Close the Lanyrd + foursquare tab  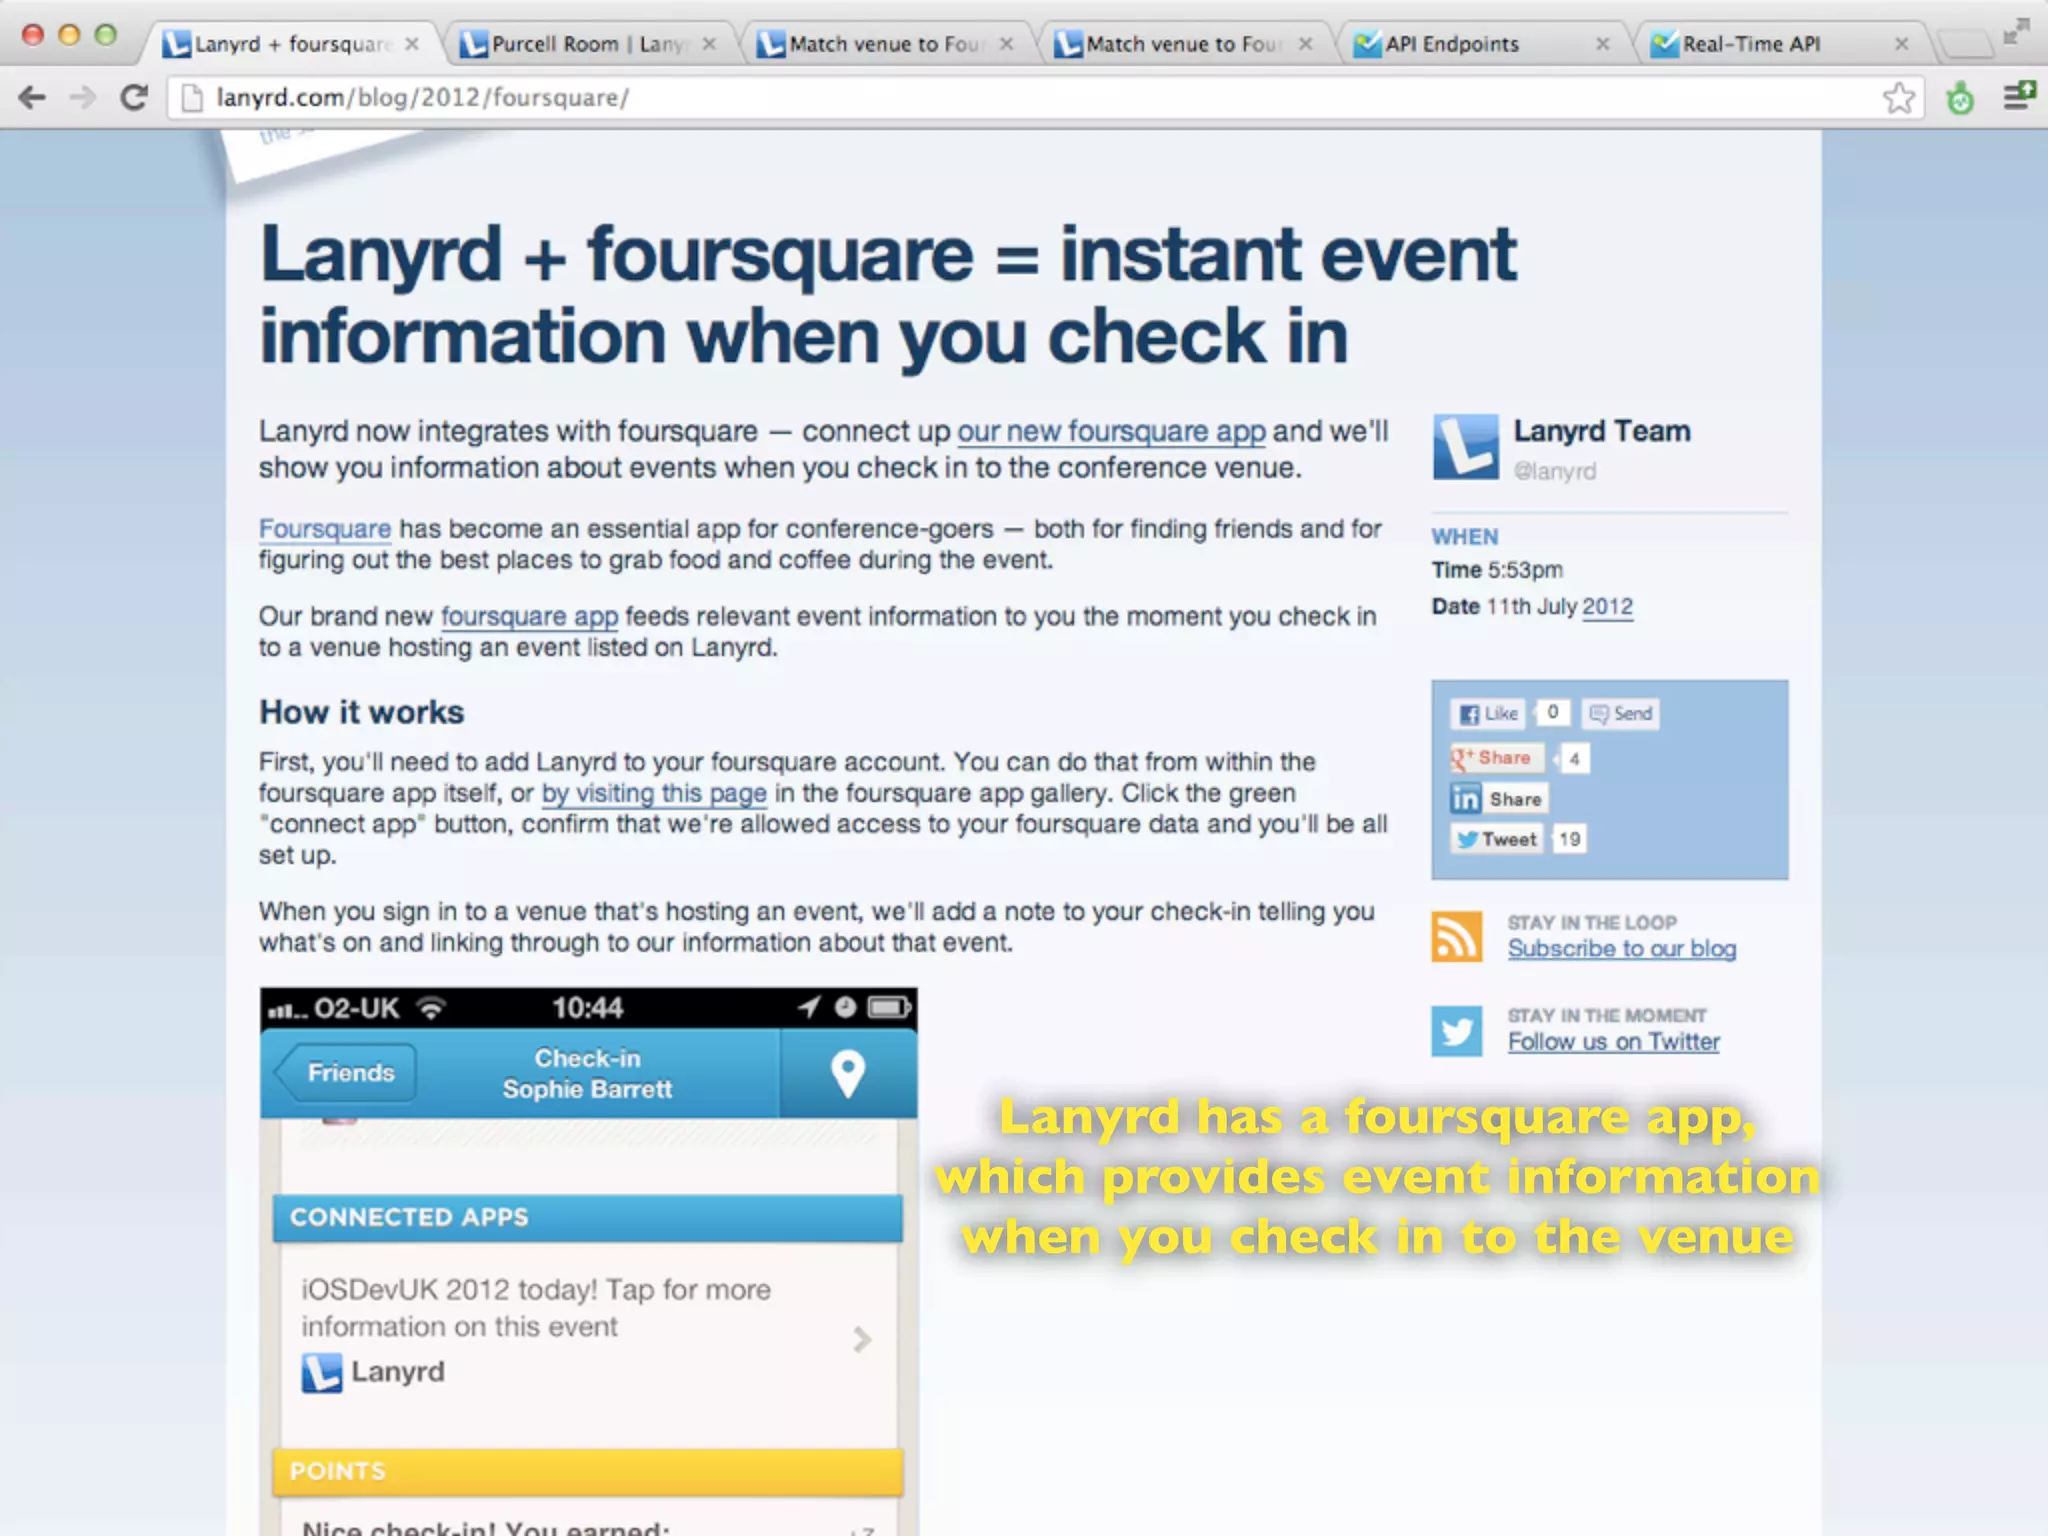point(411,44)
